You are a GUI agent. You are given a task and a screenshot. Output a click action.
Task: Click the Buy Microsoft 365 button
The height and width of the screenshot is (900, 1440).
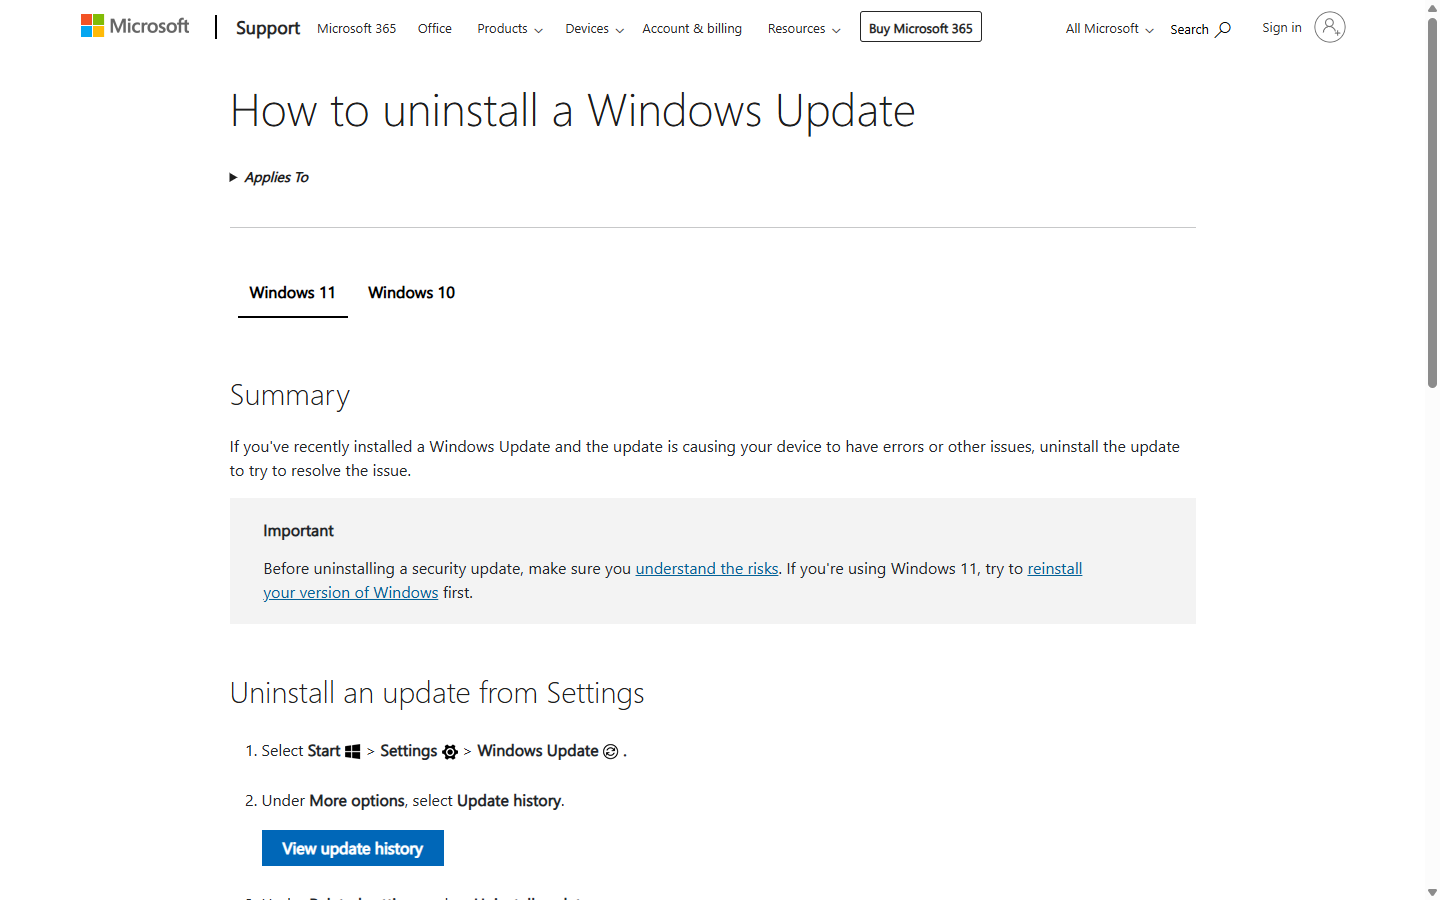pos(921,27)
